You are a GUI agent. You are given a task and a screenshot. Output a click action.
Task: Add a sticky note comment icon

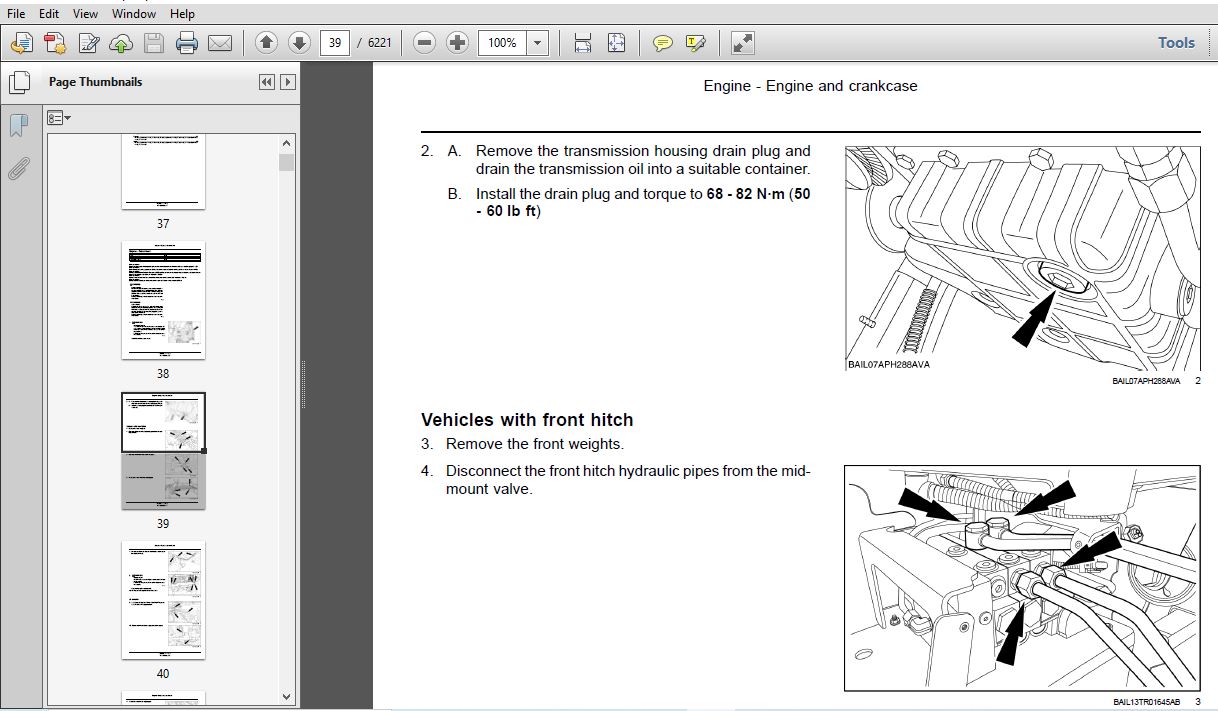coord(662,43)
